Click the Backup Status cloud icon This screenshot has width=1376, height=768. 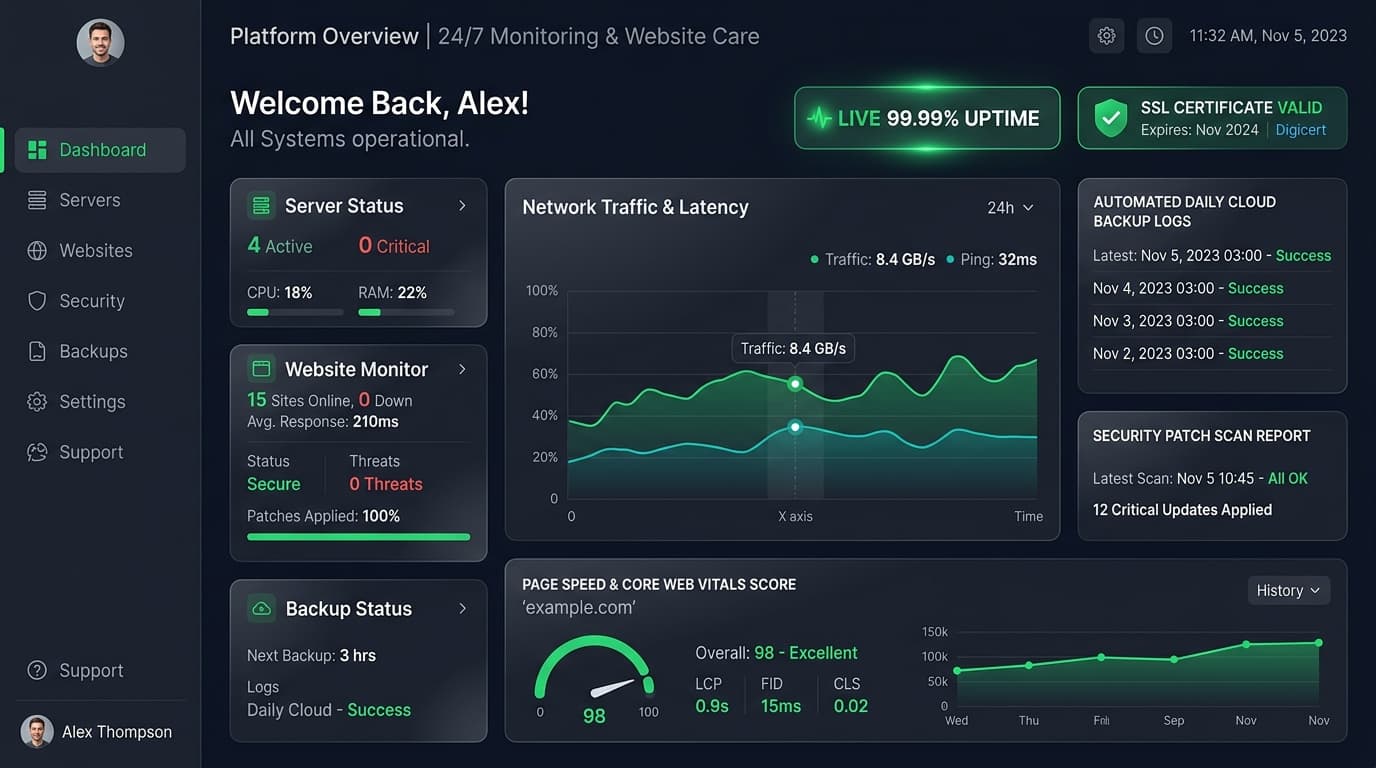point(261,608)
